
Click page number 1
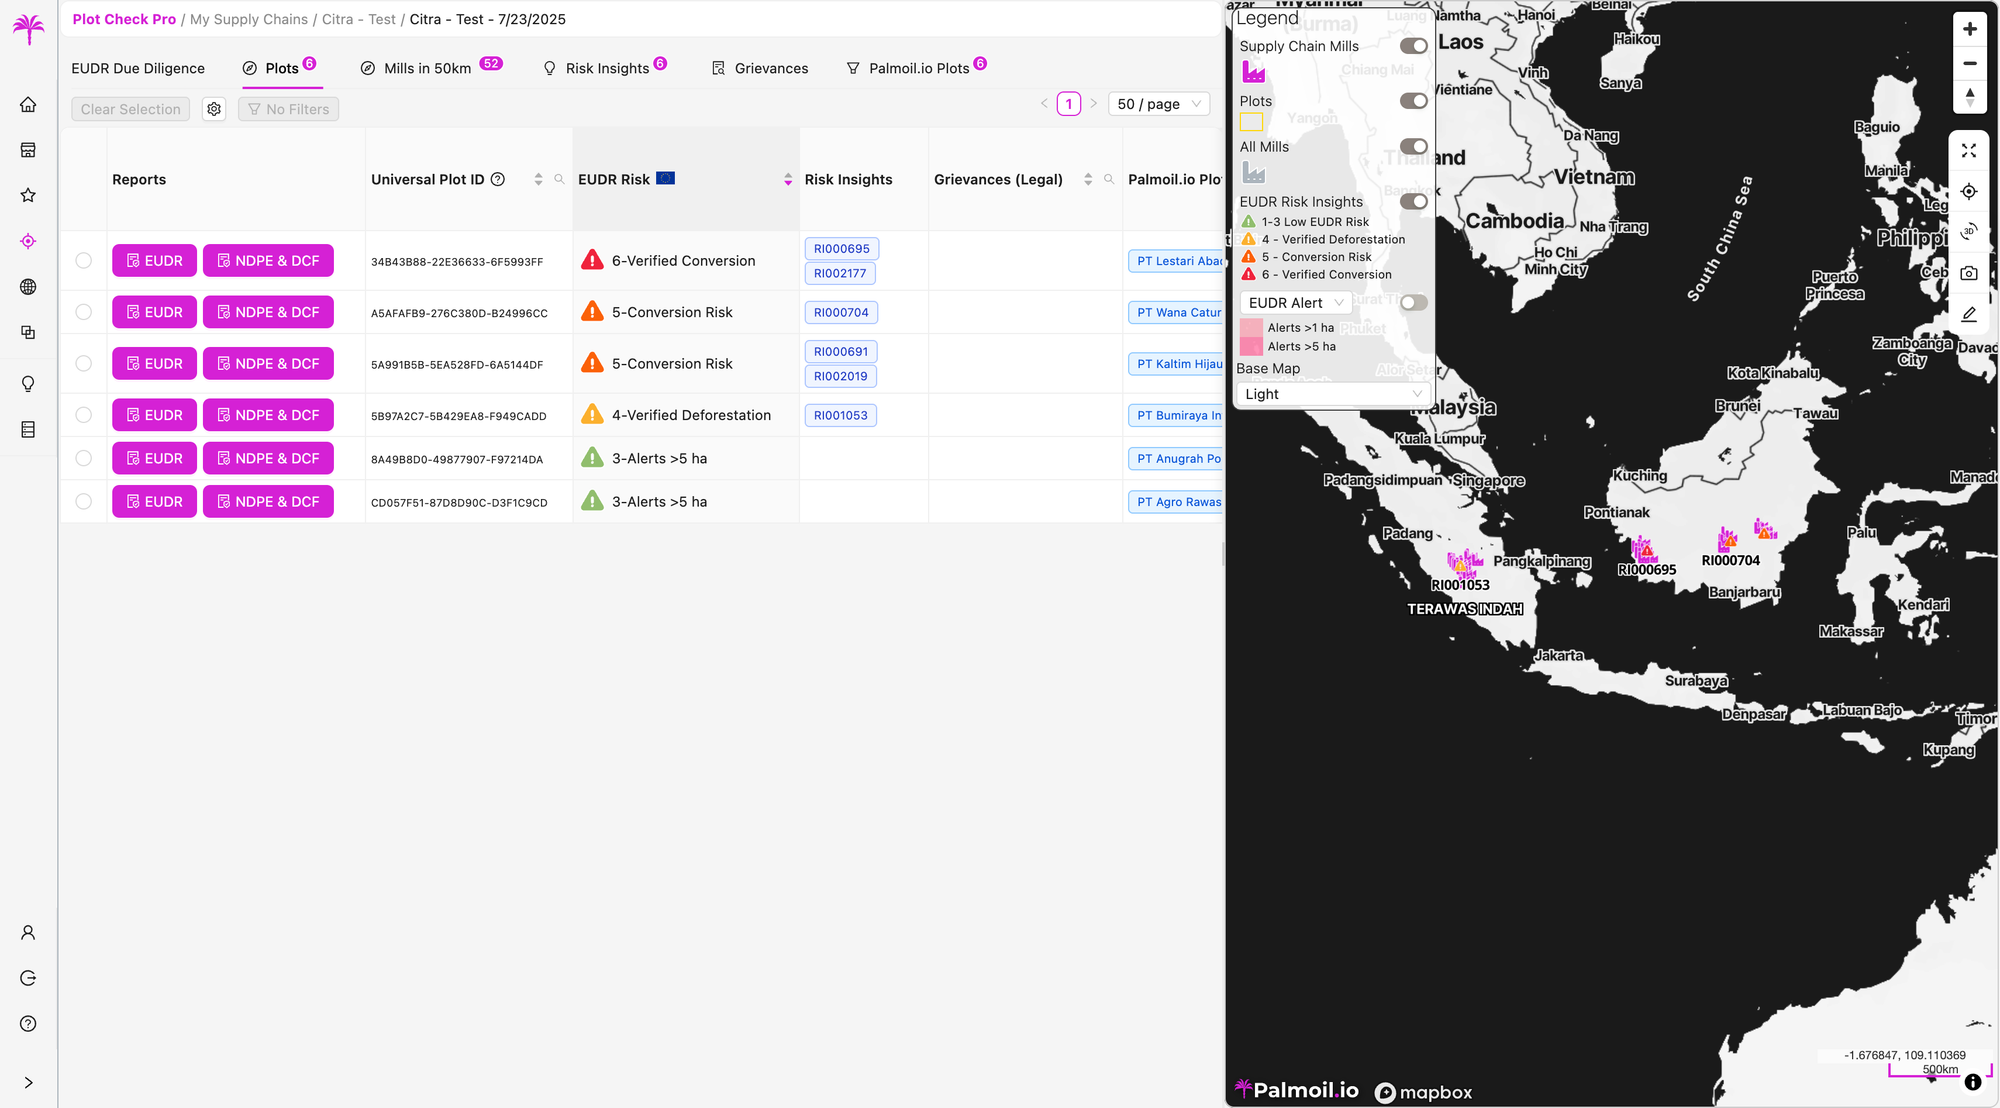point(1069,104)
